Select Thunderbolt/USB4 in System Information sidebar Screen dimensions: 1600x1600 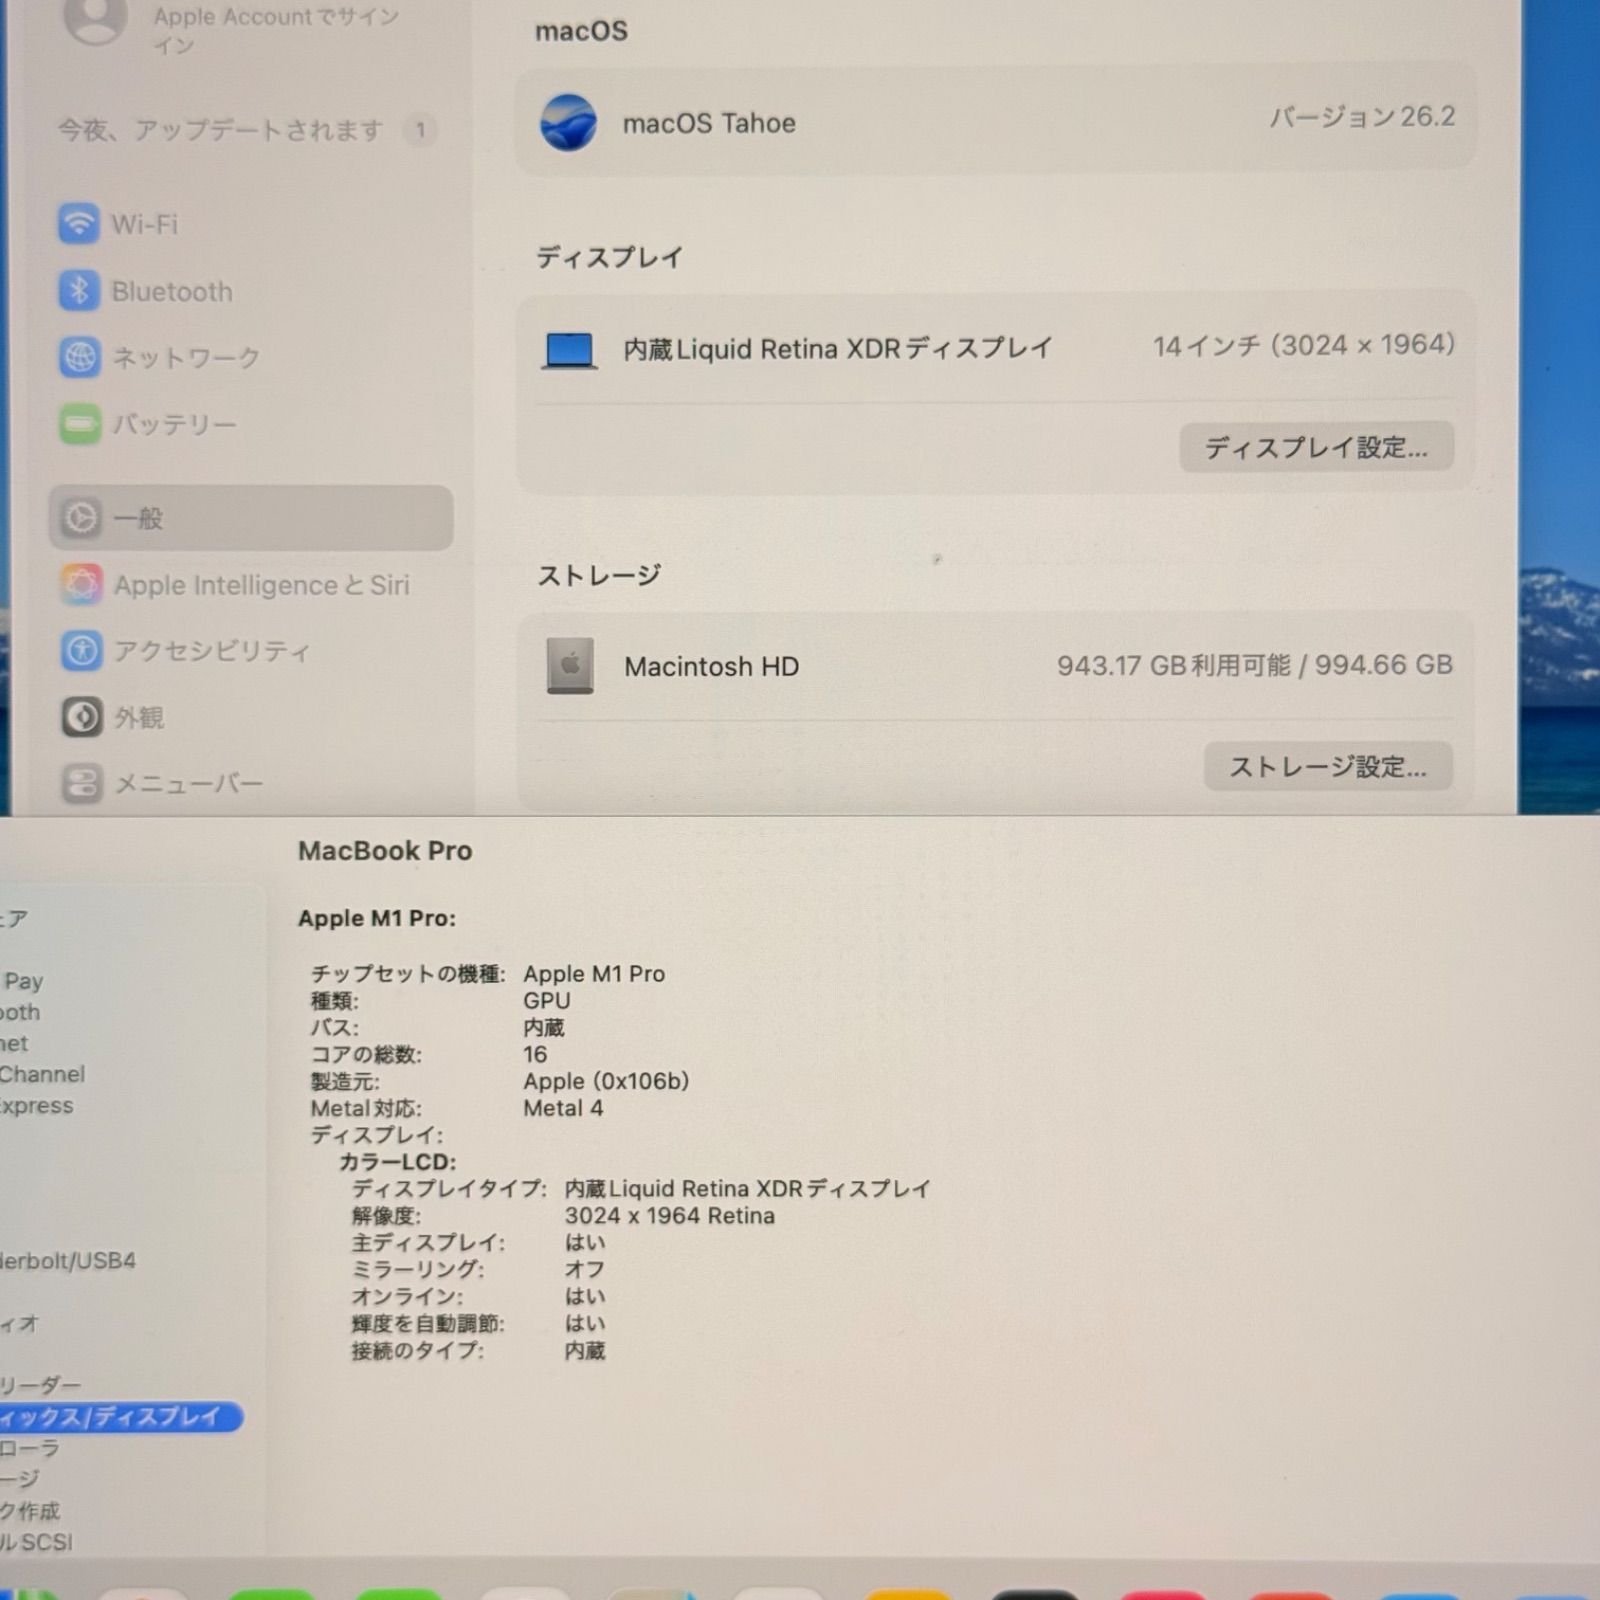(67, 1261)
